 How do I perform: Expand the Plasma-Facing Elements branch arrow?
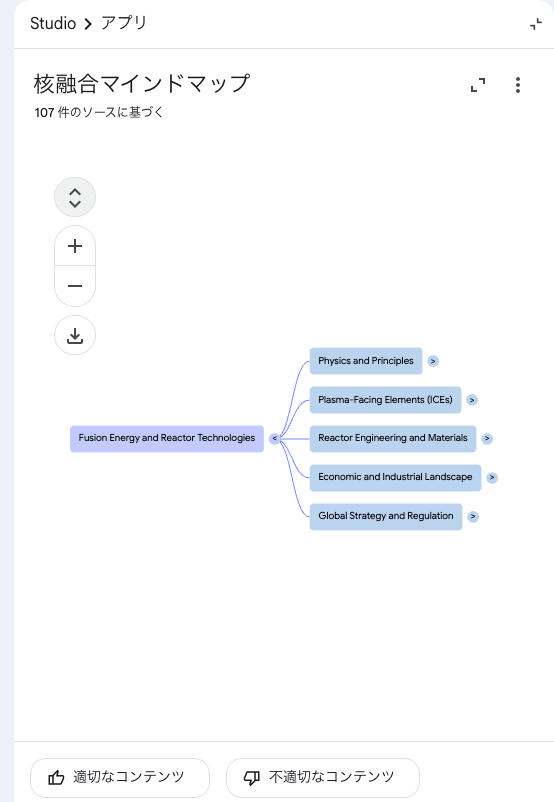pyautogui.click(x=472, y=400)
